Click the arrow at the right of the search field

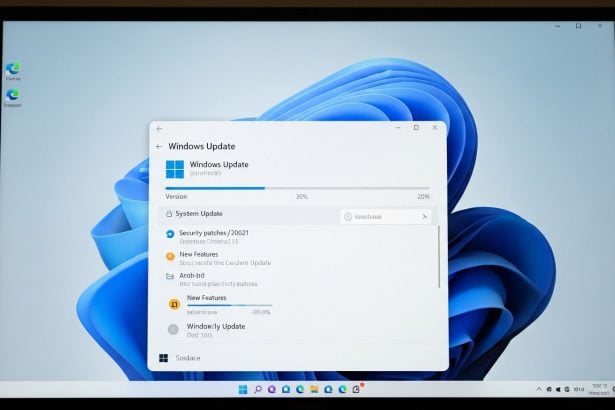[x=424, y=217]
